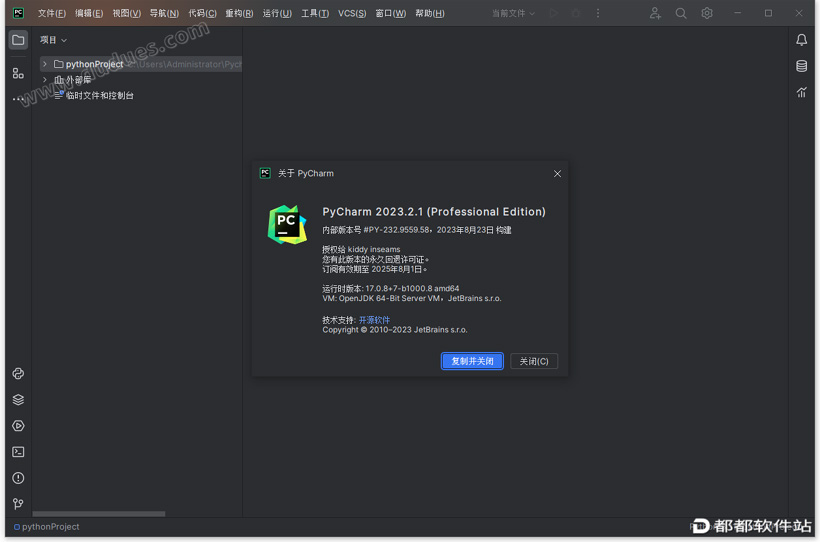Open the 帮助(H) menu
The height and width of the screenshot is (542, 820).
430,13
